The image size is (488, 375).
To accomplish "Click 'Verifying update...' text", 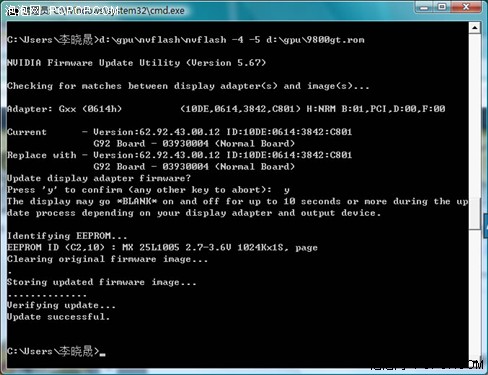I will click(x=62, y=305).
